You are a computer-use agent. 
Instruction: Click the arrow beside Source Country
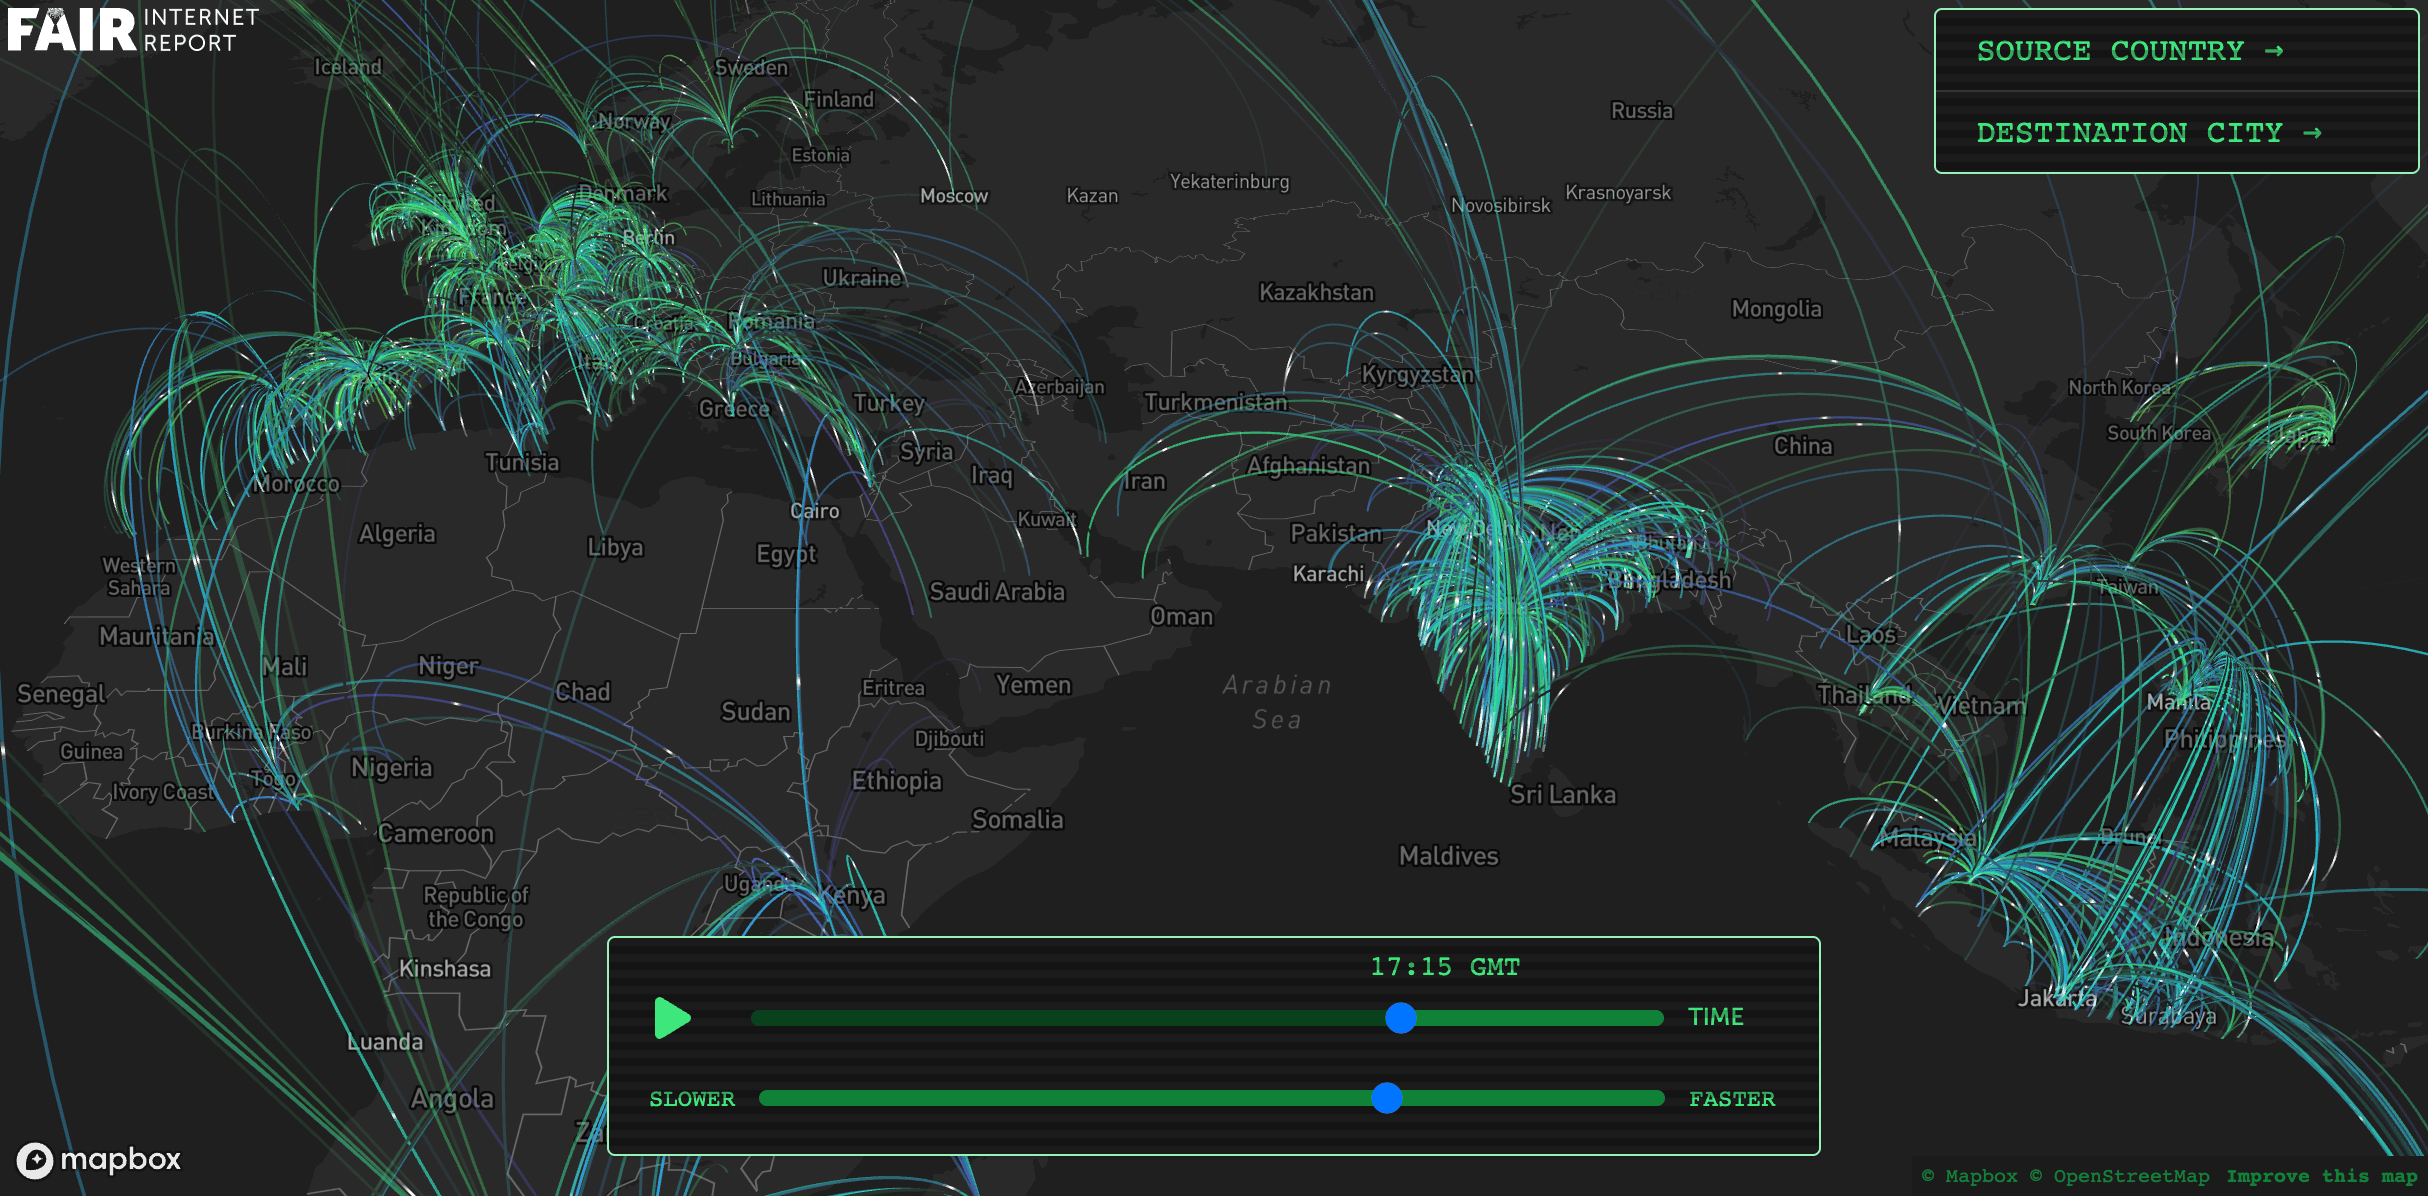pos(2274,51)
